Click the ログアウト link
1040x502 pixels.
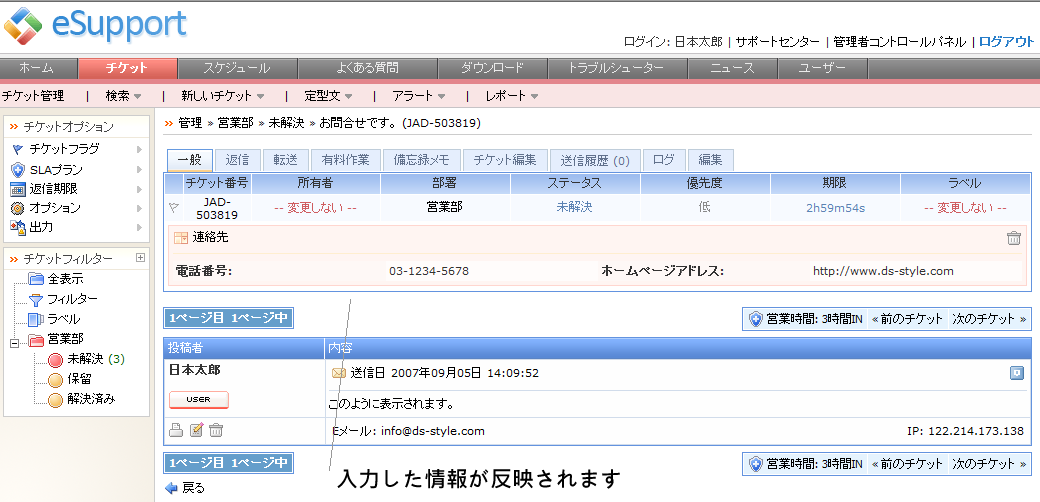click(x=1007, y=42)
